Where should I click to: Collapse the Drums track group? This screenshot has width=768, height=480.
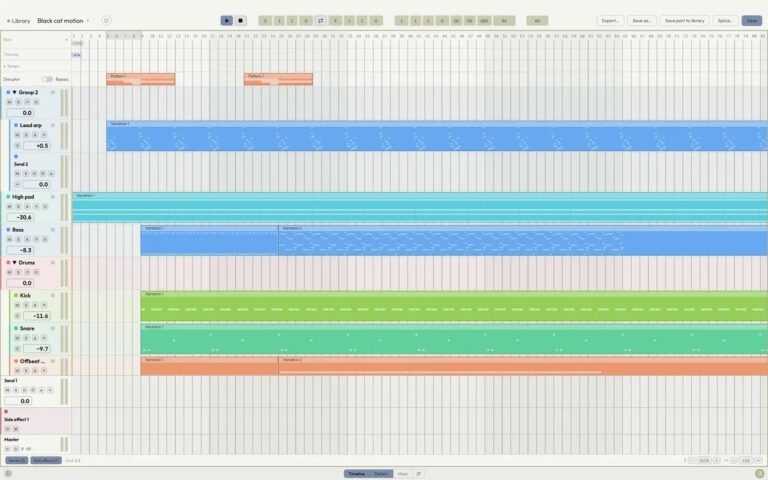pos(14,263)
